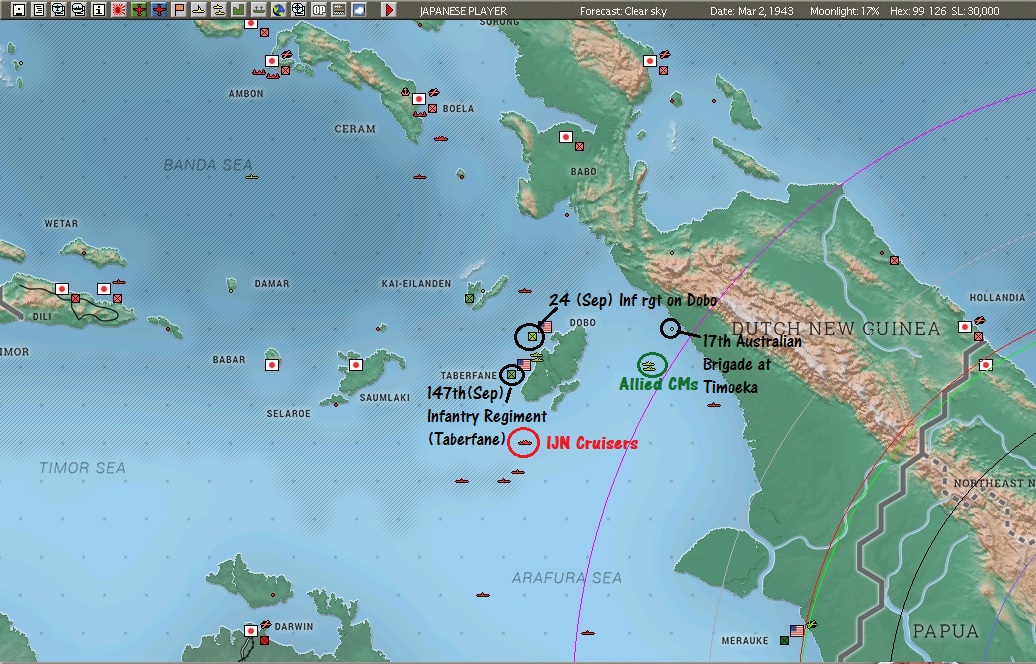Screen dimensions: 1036x664
Task: Click the striped list toolbar icon
Action: (x=339, y=10)
